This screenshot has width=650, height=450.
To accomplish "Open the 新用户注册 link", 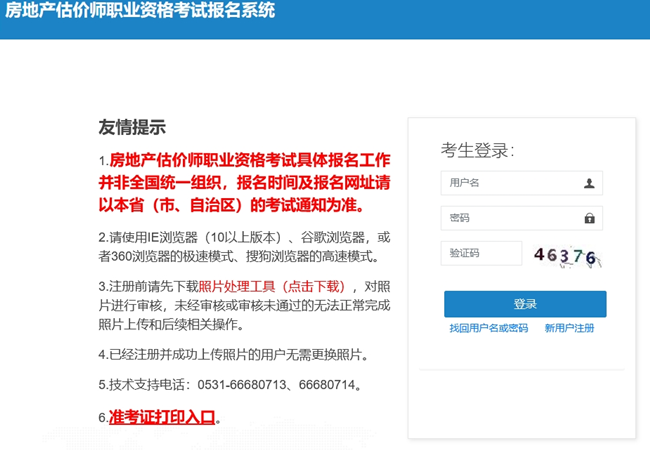I will click(x=569, y=328).
